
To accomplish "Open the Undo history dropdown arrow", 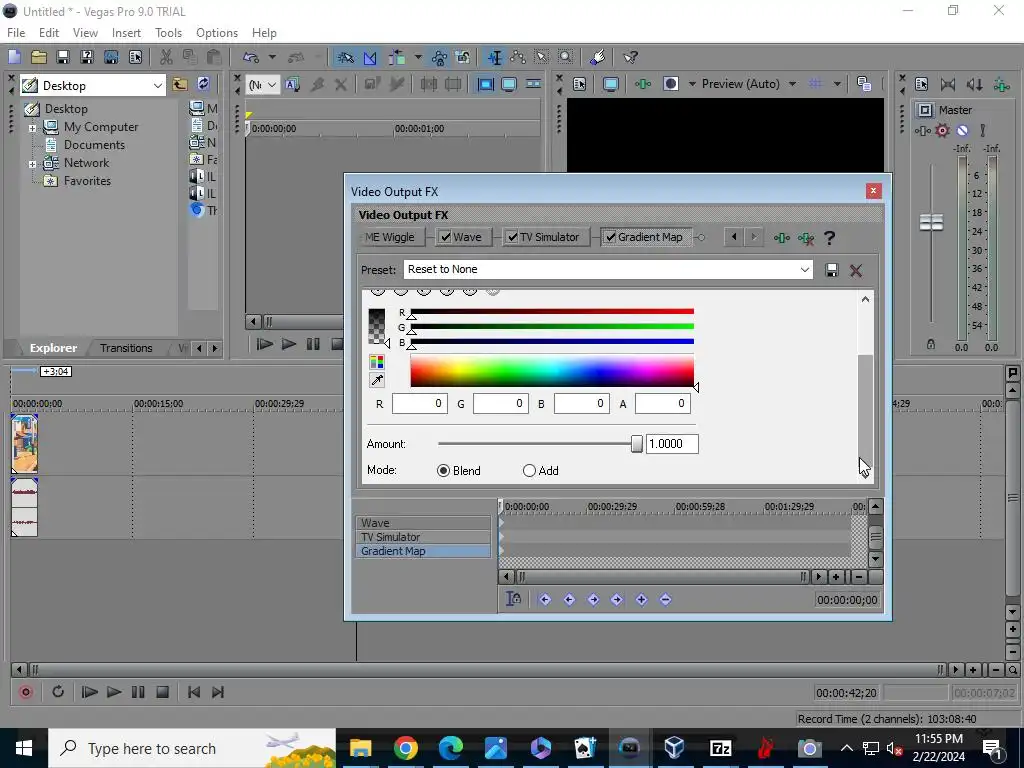I will 272,57.
